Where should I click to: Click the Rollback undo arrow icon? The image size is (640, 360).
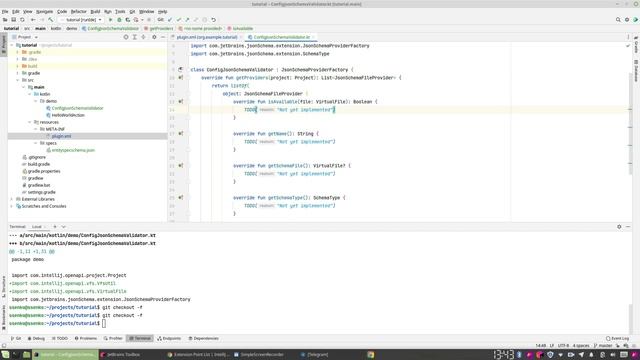click(213, 20)
